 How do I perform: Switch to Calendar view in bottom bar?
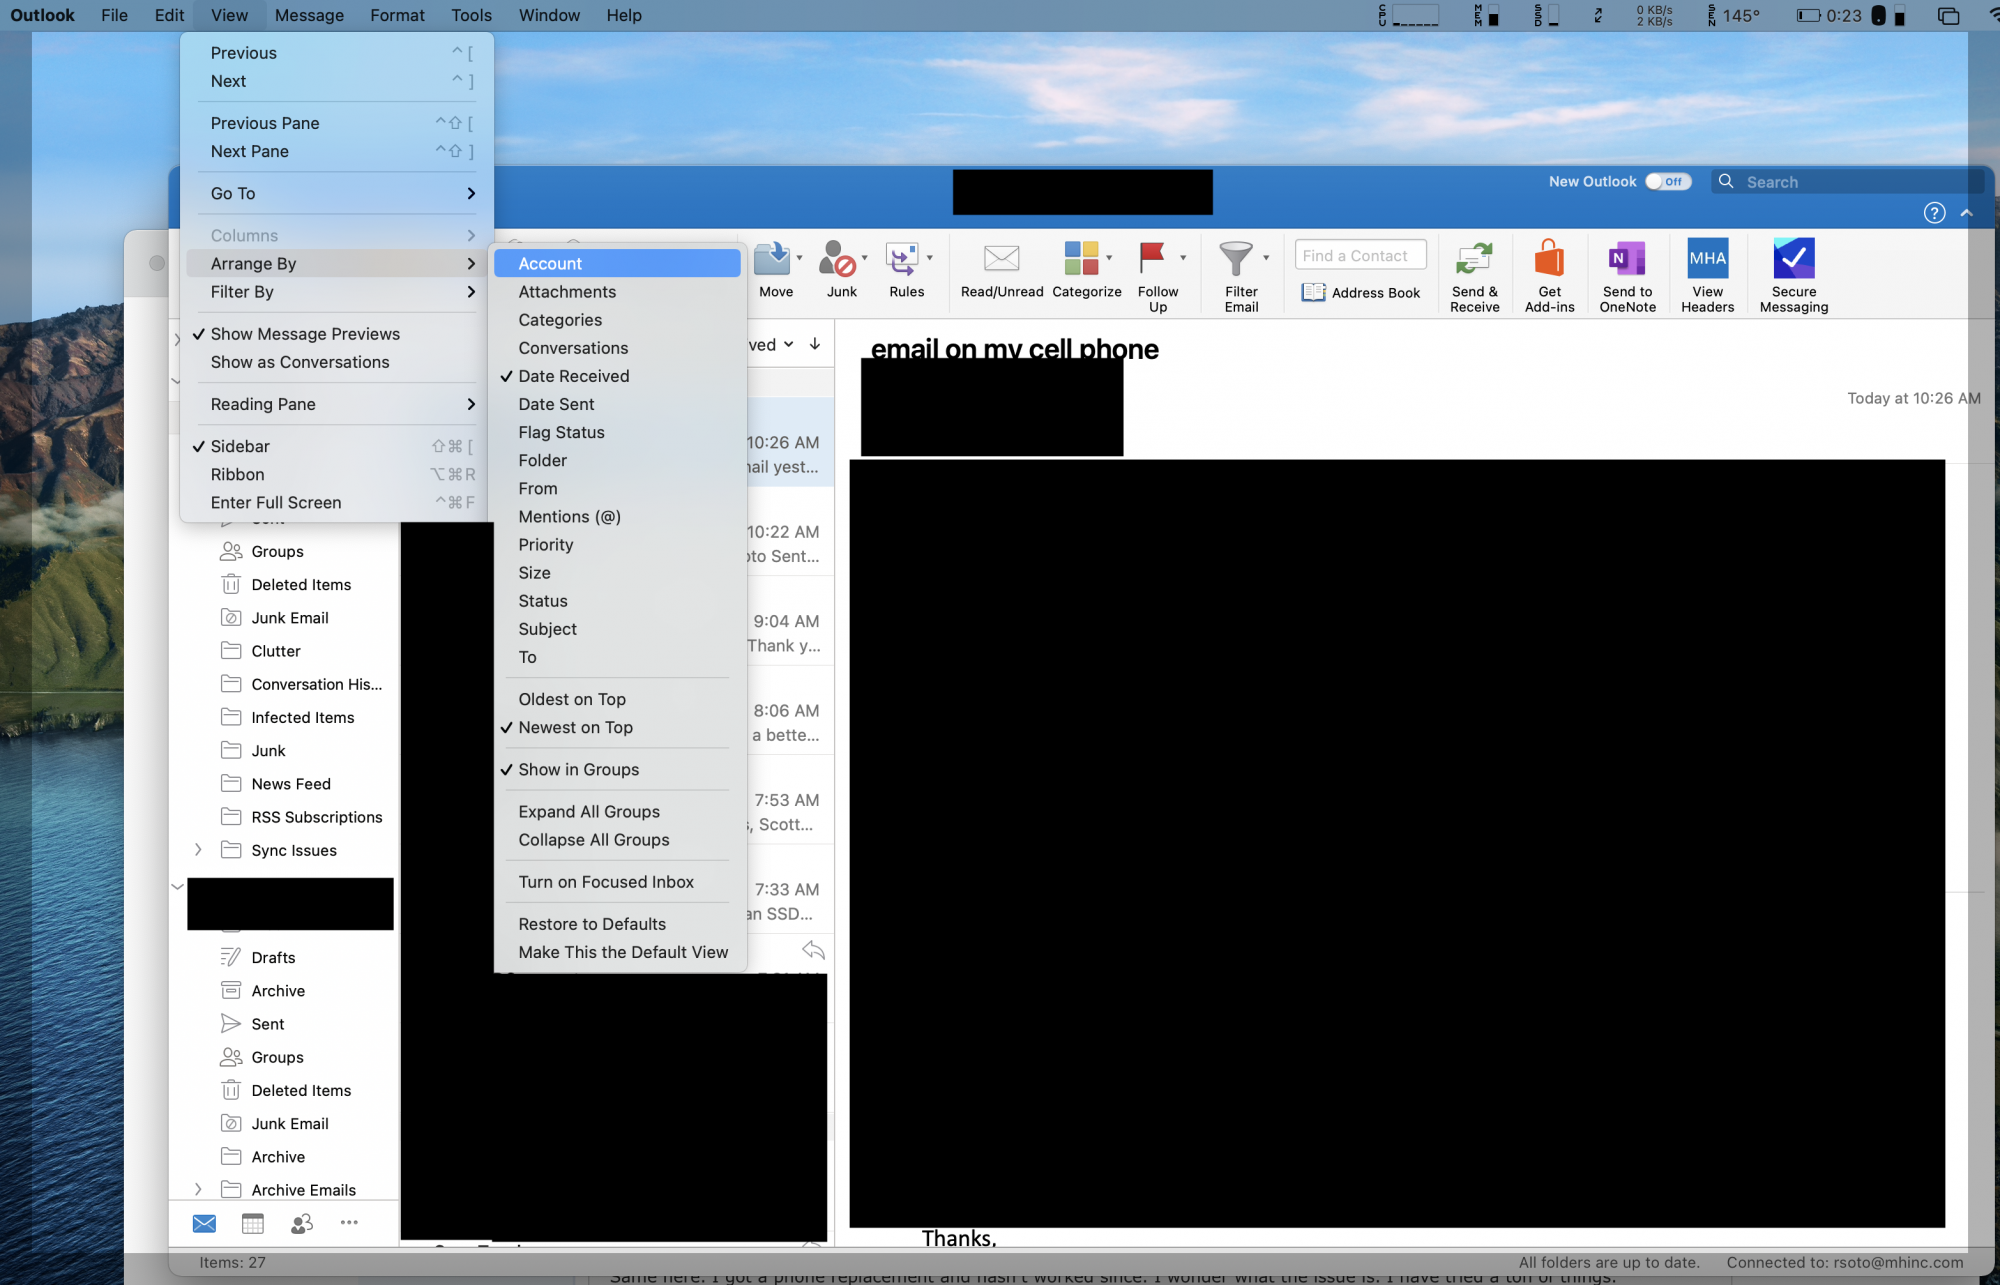253,1223
